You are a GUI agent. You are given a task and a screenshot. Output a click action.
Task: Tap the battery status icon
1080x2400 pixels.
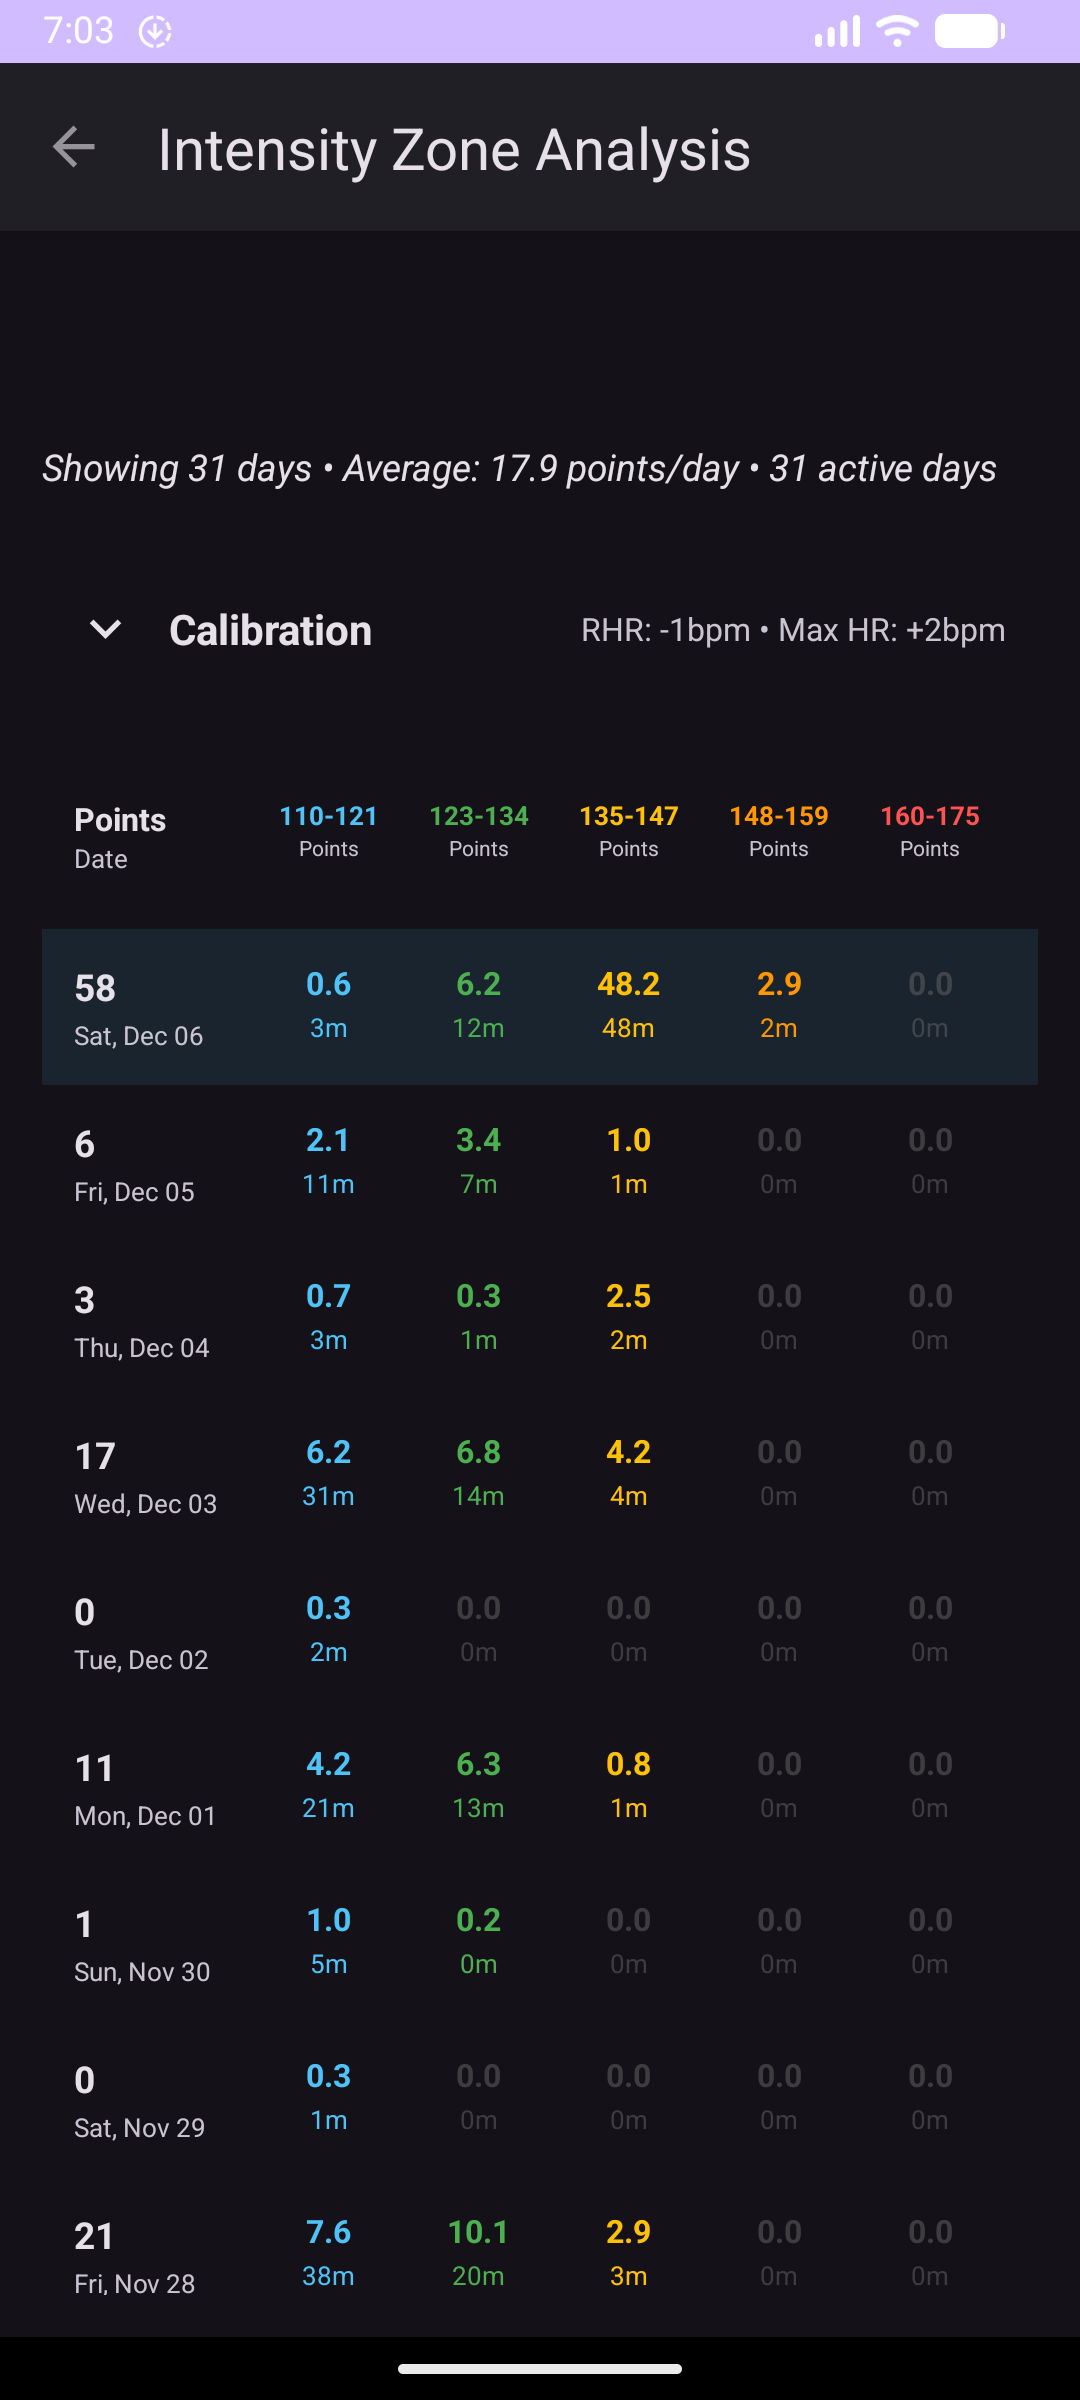(969, 31)
